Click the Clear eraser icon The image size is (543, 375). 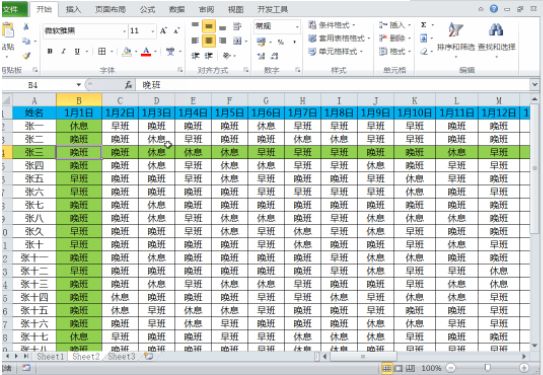424,52
